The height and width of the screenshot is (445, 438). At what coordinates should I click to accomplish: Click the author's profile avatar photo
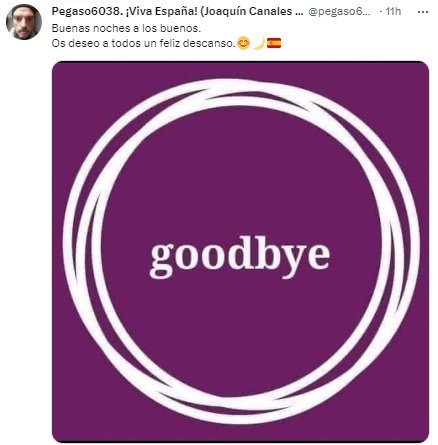click(24, 22)
